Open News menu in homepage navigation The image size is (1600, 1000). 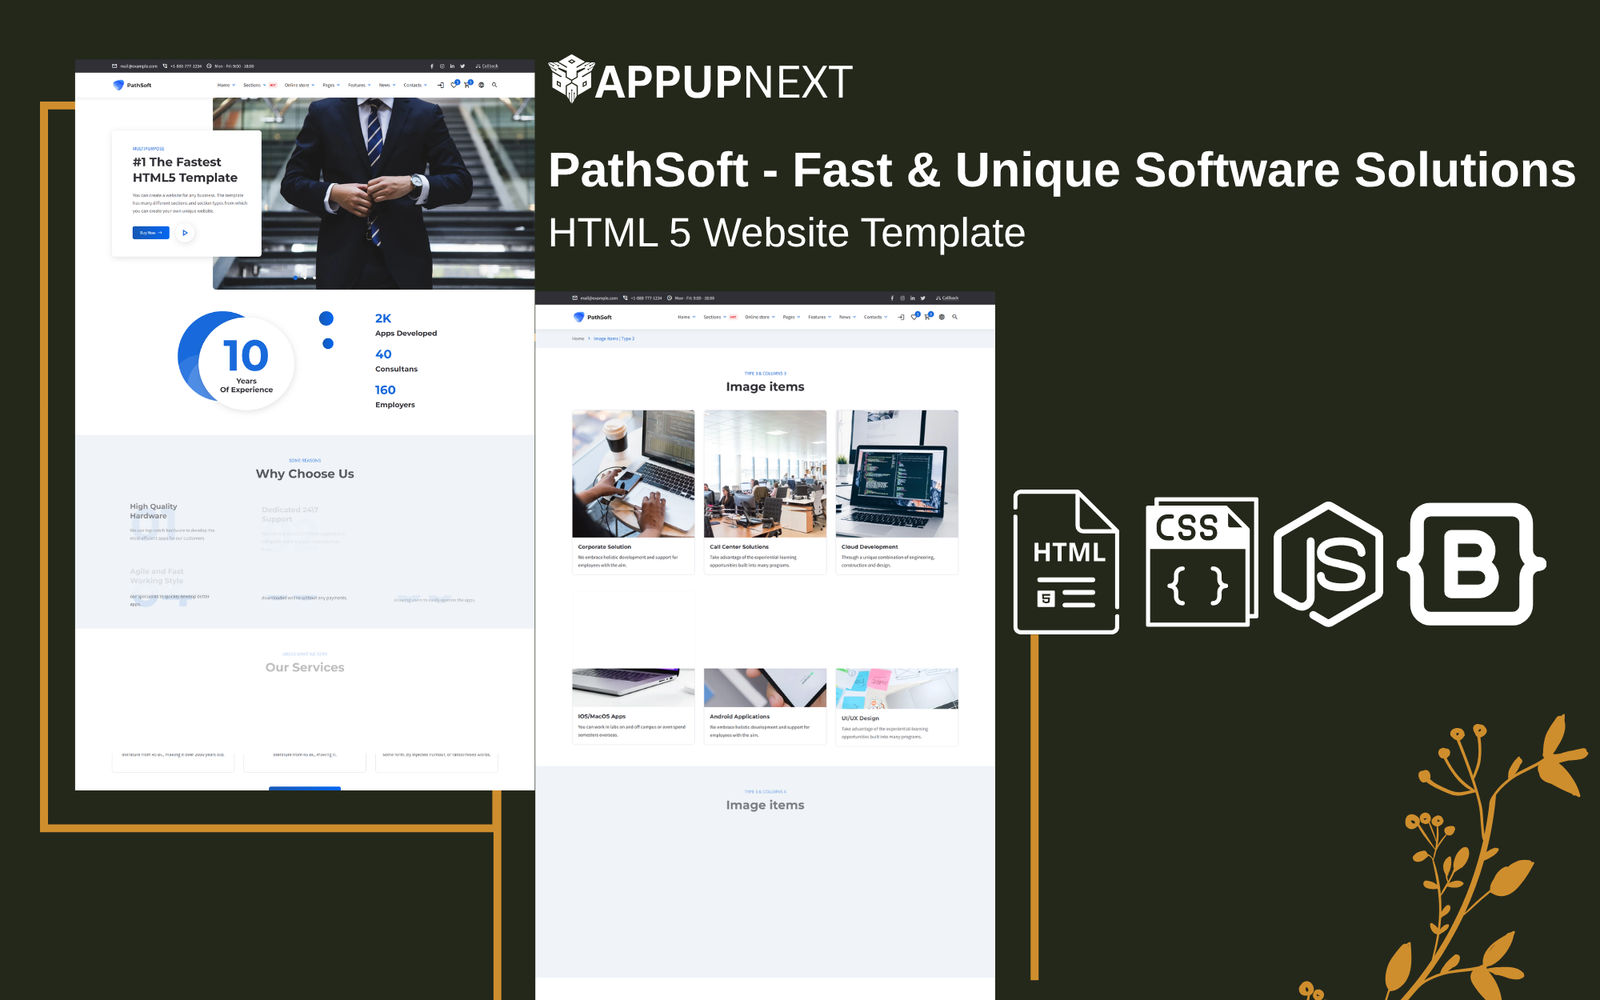click(386, 85)
